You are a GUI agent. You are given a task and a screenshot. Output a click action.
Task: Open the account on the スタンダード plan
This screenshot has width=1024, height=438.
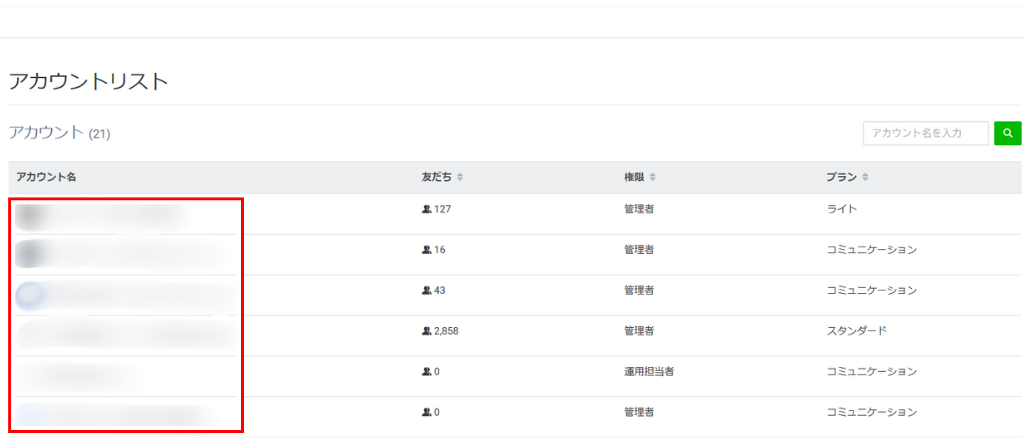pyautogui.click(x=125, y=333)
